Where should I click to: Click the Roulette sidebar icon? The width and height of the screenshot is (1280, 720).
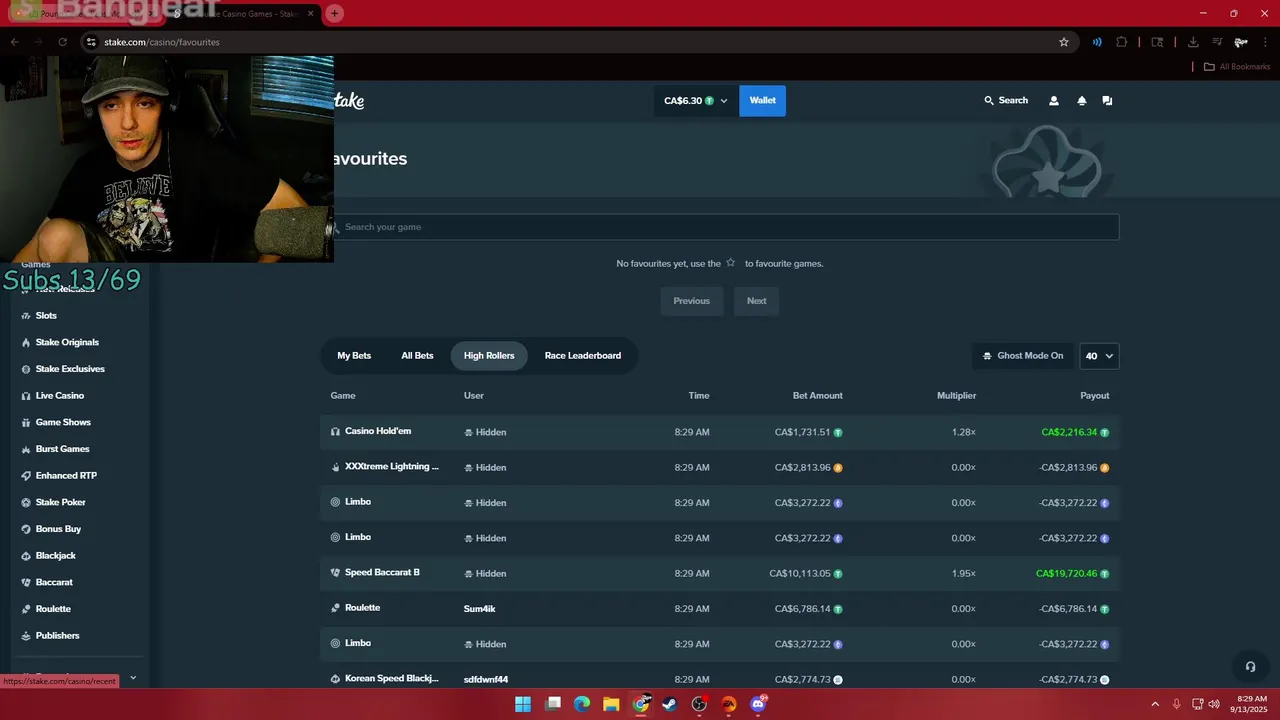[x=26, y=609]
